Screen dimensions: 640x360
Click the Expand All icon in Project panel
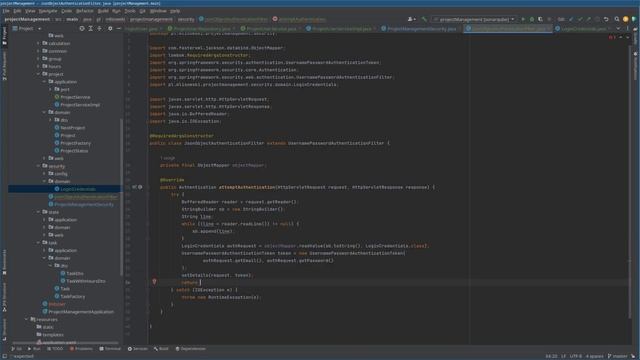[91, 29]
